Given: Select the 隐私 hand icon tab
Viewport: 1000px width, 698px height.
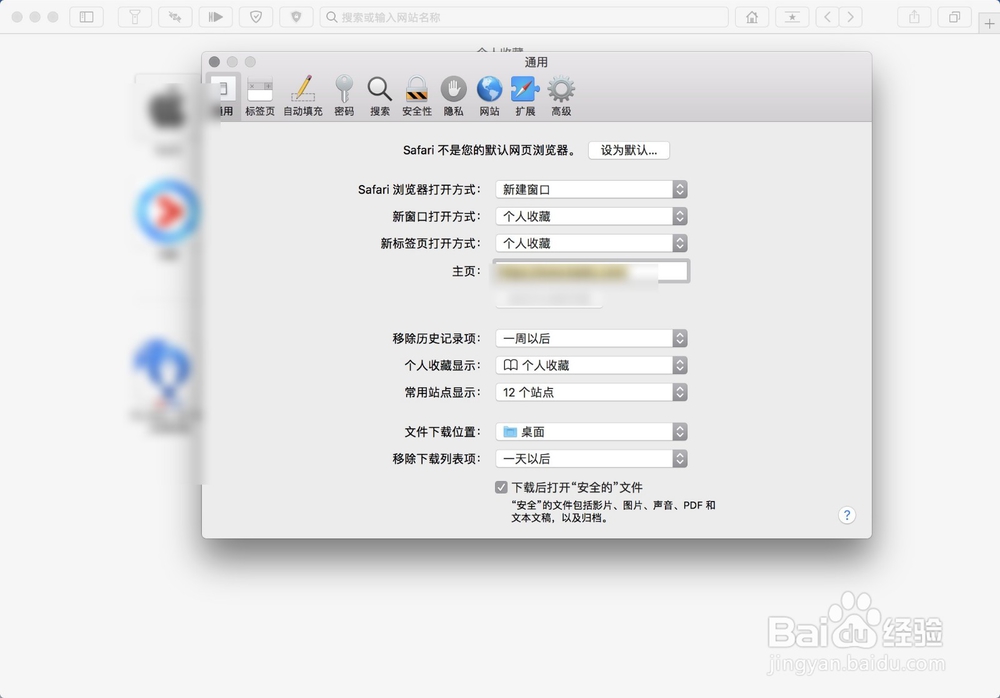Looking at the screenshot, I should (453, 96).
